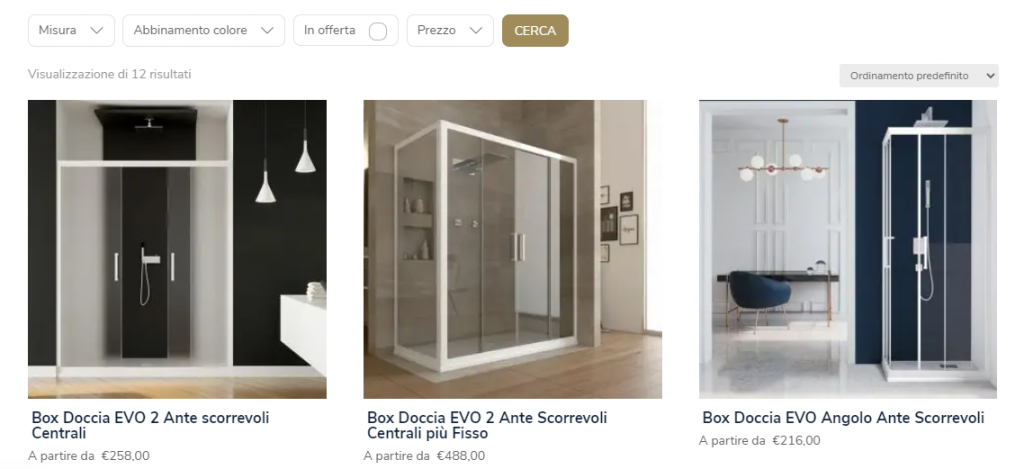The image size is (1024, 469).
Task: Click the sorting select's arrow icon
Action: (x=990, y=76)
